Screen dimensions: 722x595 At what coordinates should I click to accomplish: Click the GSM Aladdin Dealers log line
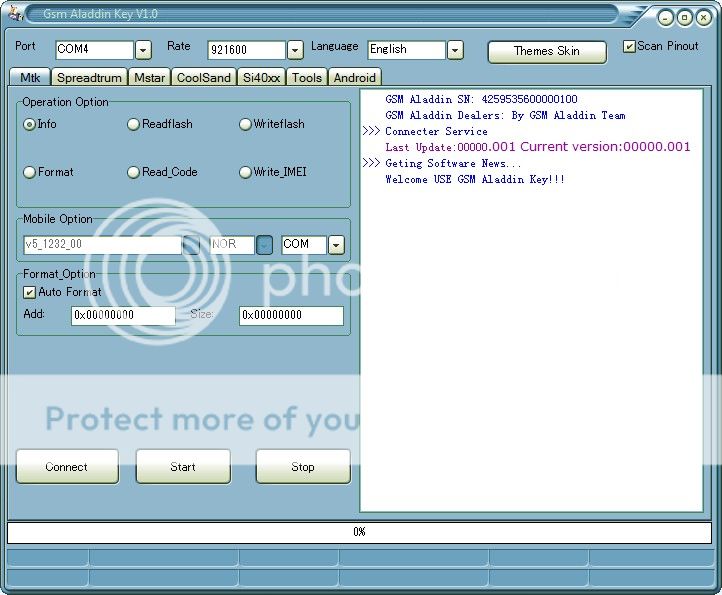[x=505, y=115]
